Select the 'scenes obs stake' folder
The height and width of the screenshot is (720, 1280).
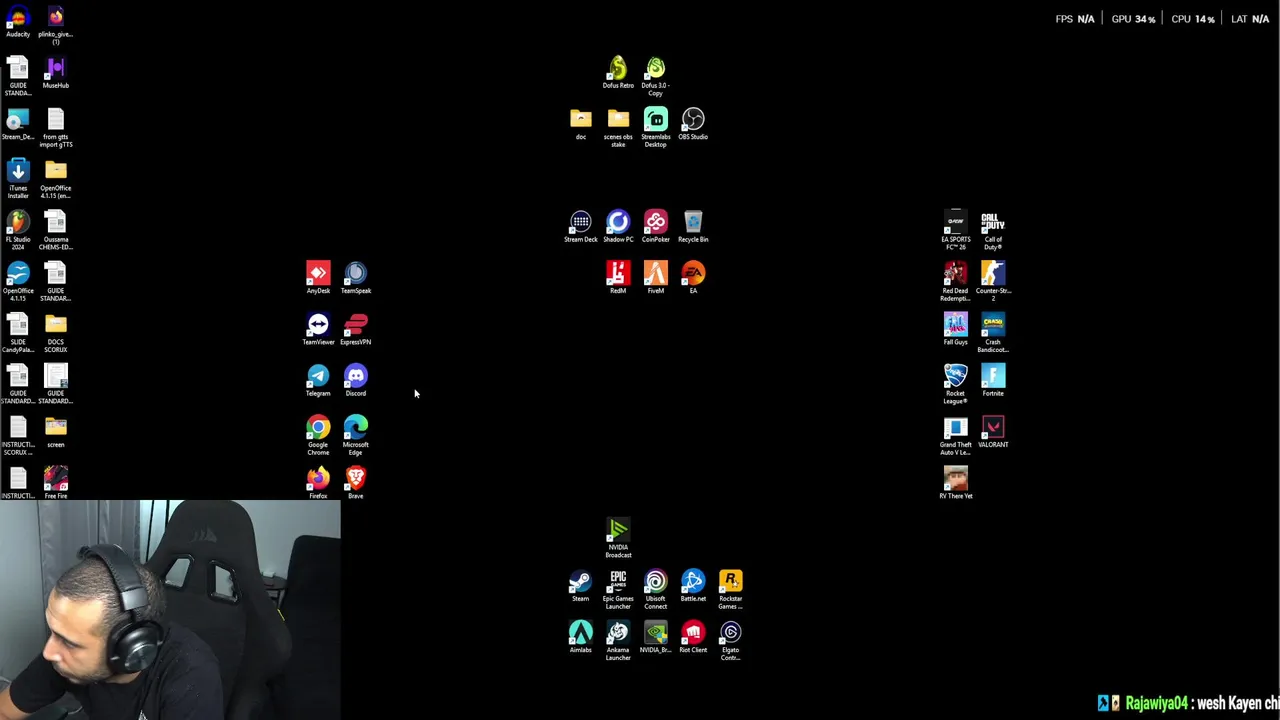click(618, 128)
